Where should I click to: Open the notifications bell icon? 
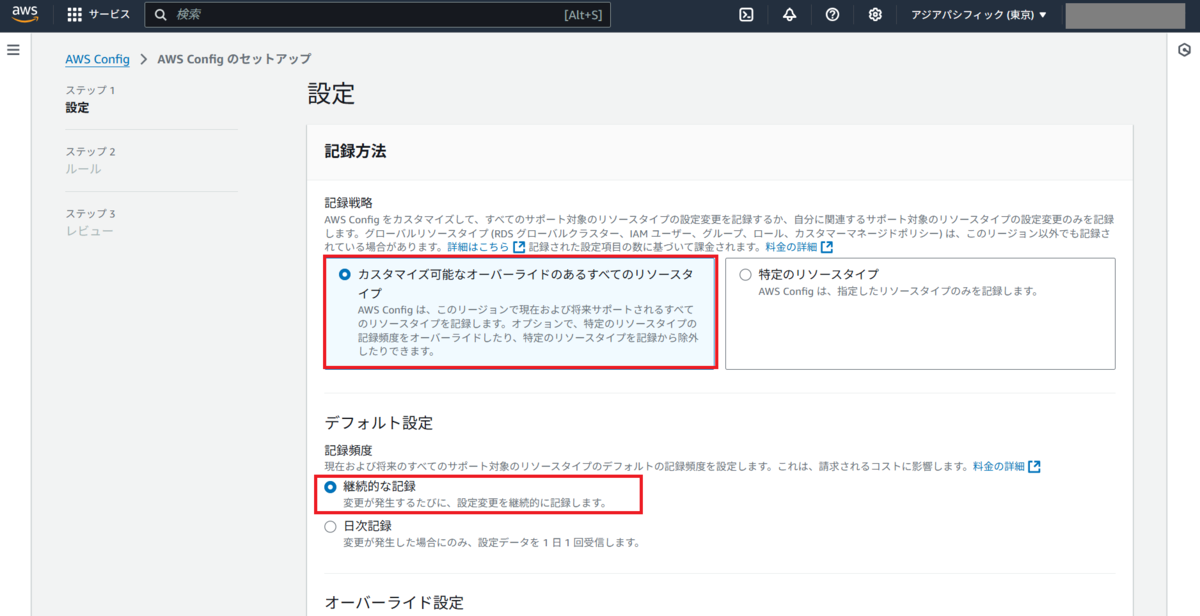click(x=789, y=15)
